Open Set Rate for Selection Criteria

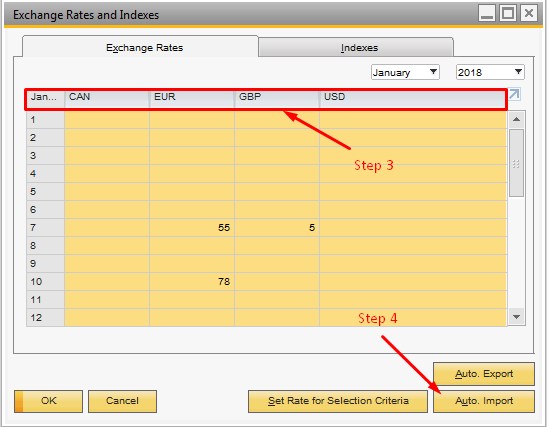pyautogui.click(x=338, y=401)
